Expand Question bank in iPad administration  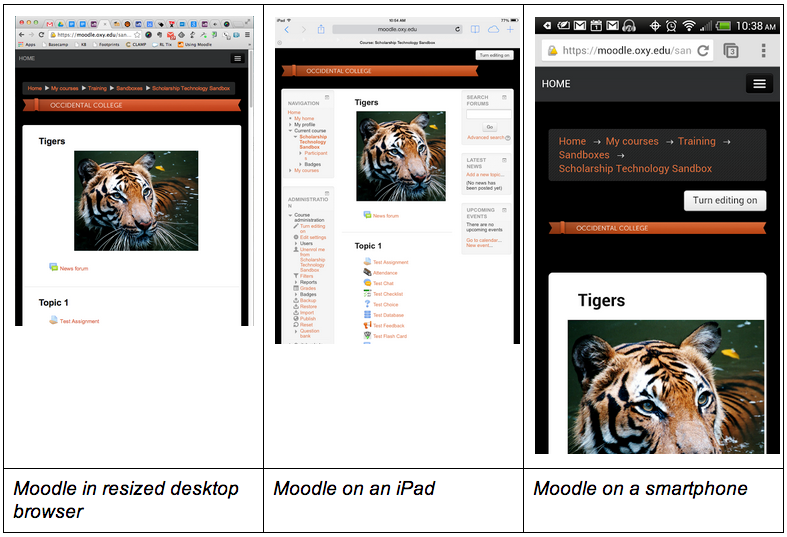pos(296,331)
